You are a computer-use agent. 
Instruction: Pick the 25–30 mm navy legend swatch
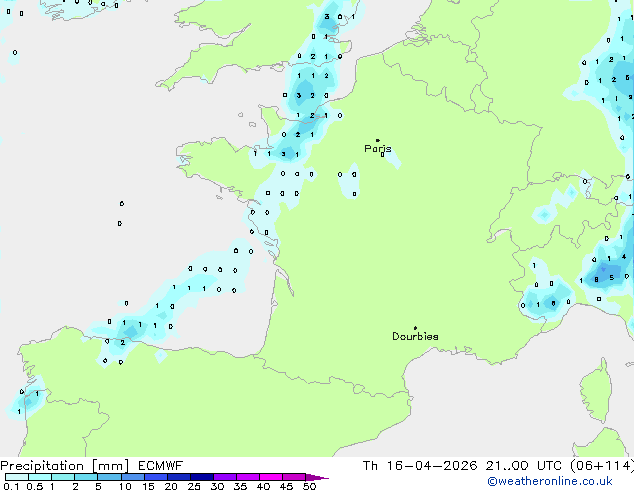pos(202,477)
